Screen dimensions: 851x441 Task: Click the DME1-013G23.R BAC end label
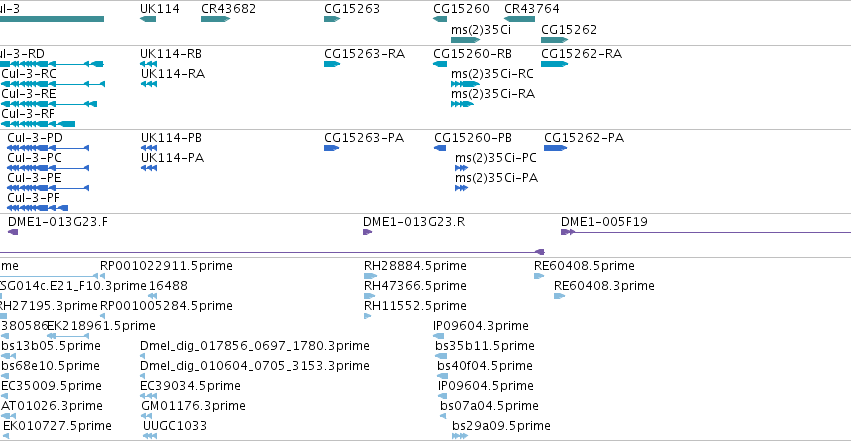(414, 222)
